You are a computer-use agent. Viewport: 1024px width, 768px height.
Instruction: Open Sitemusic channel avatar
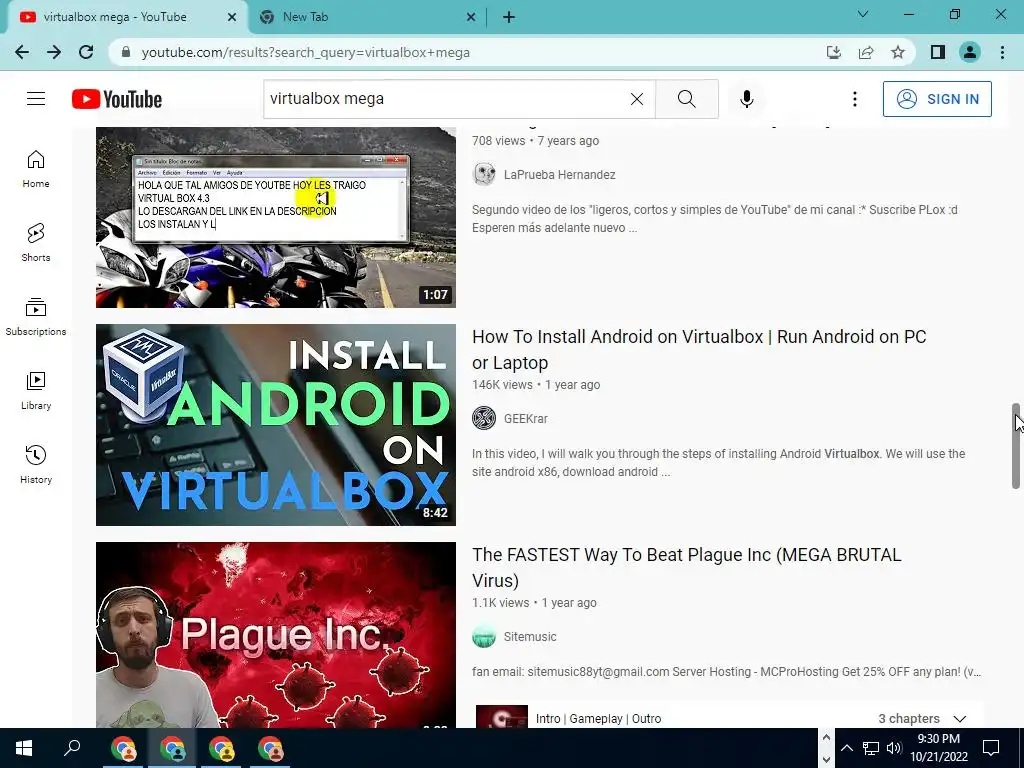[484, 636]
